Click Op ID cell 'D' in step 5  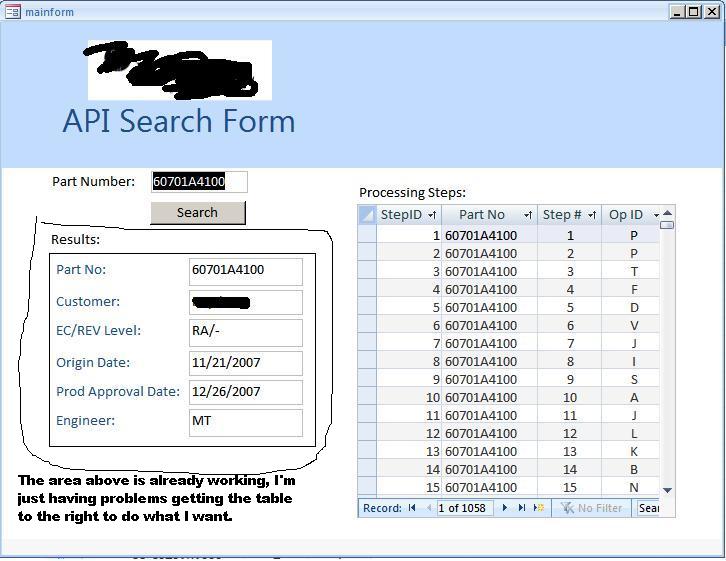[630, 307]
